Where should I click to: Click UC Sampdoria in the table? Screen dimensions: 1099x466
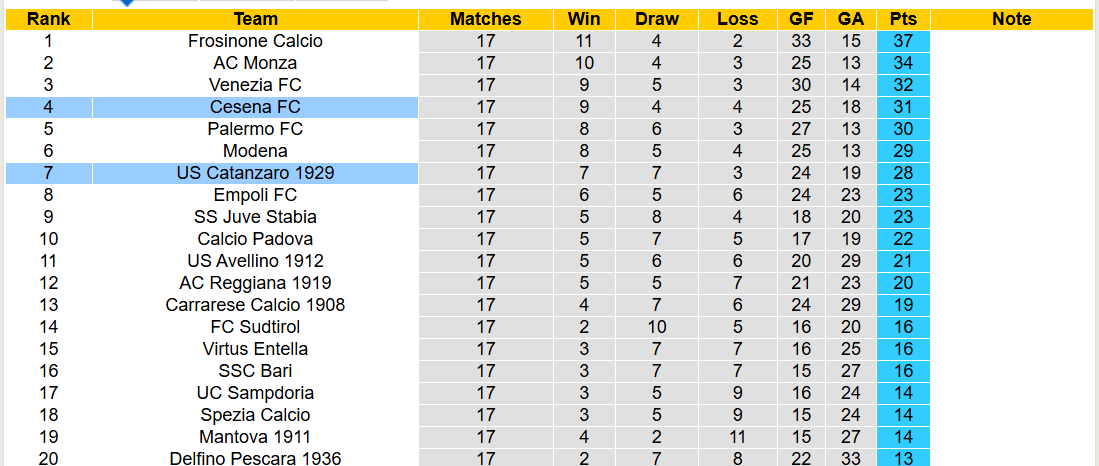click(255, 393)
